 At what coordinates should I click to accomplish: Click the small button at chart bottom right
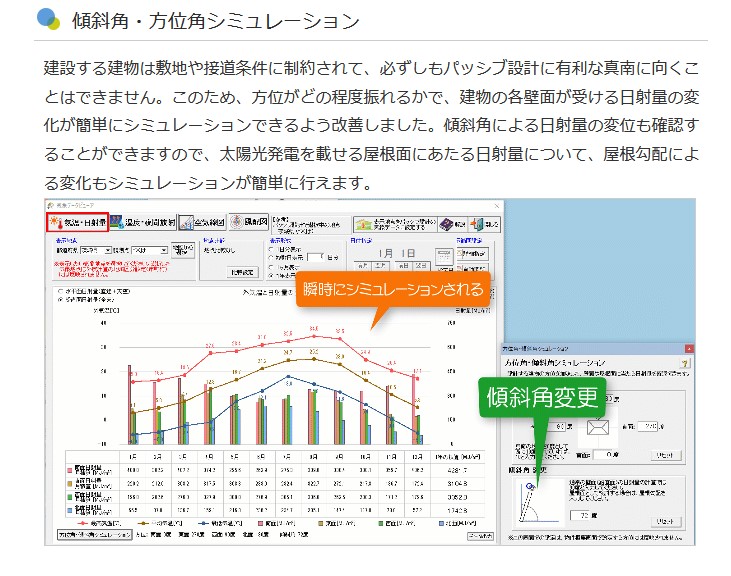(x=480, y=536)
